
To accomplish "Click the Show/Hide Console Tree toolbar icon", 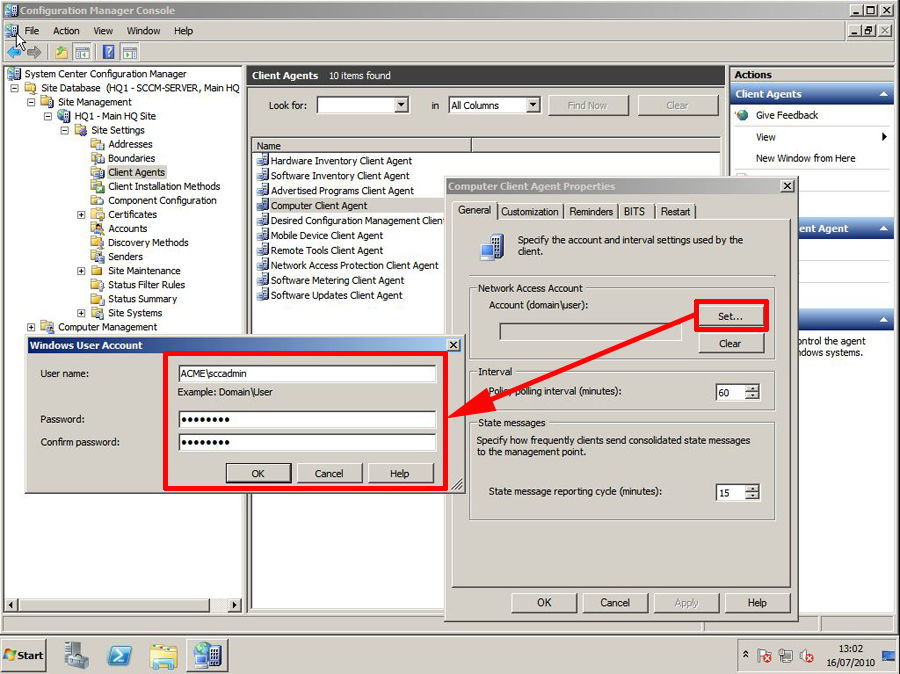I will coord(83,53).
